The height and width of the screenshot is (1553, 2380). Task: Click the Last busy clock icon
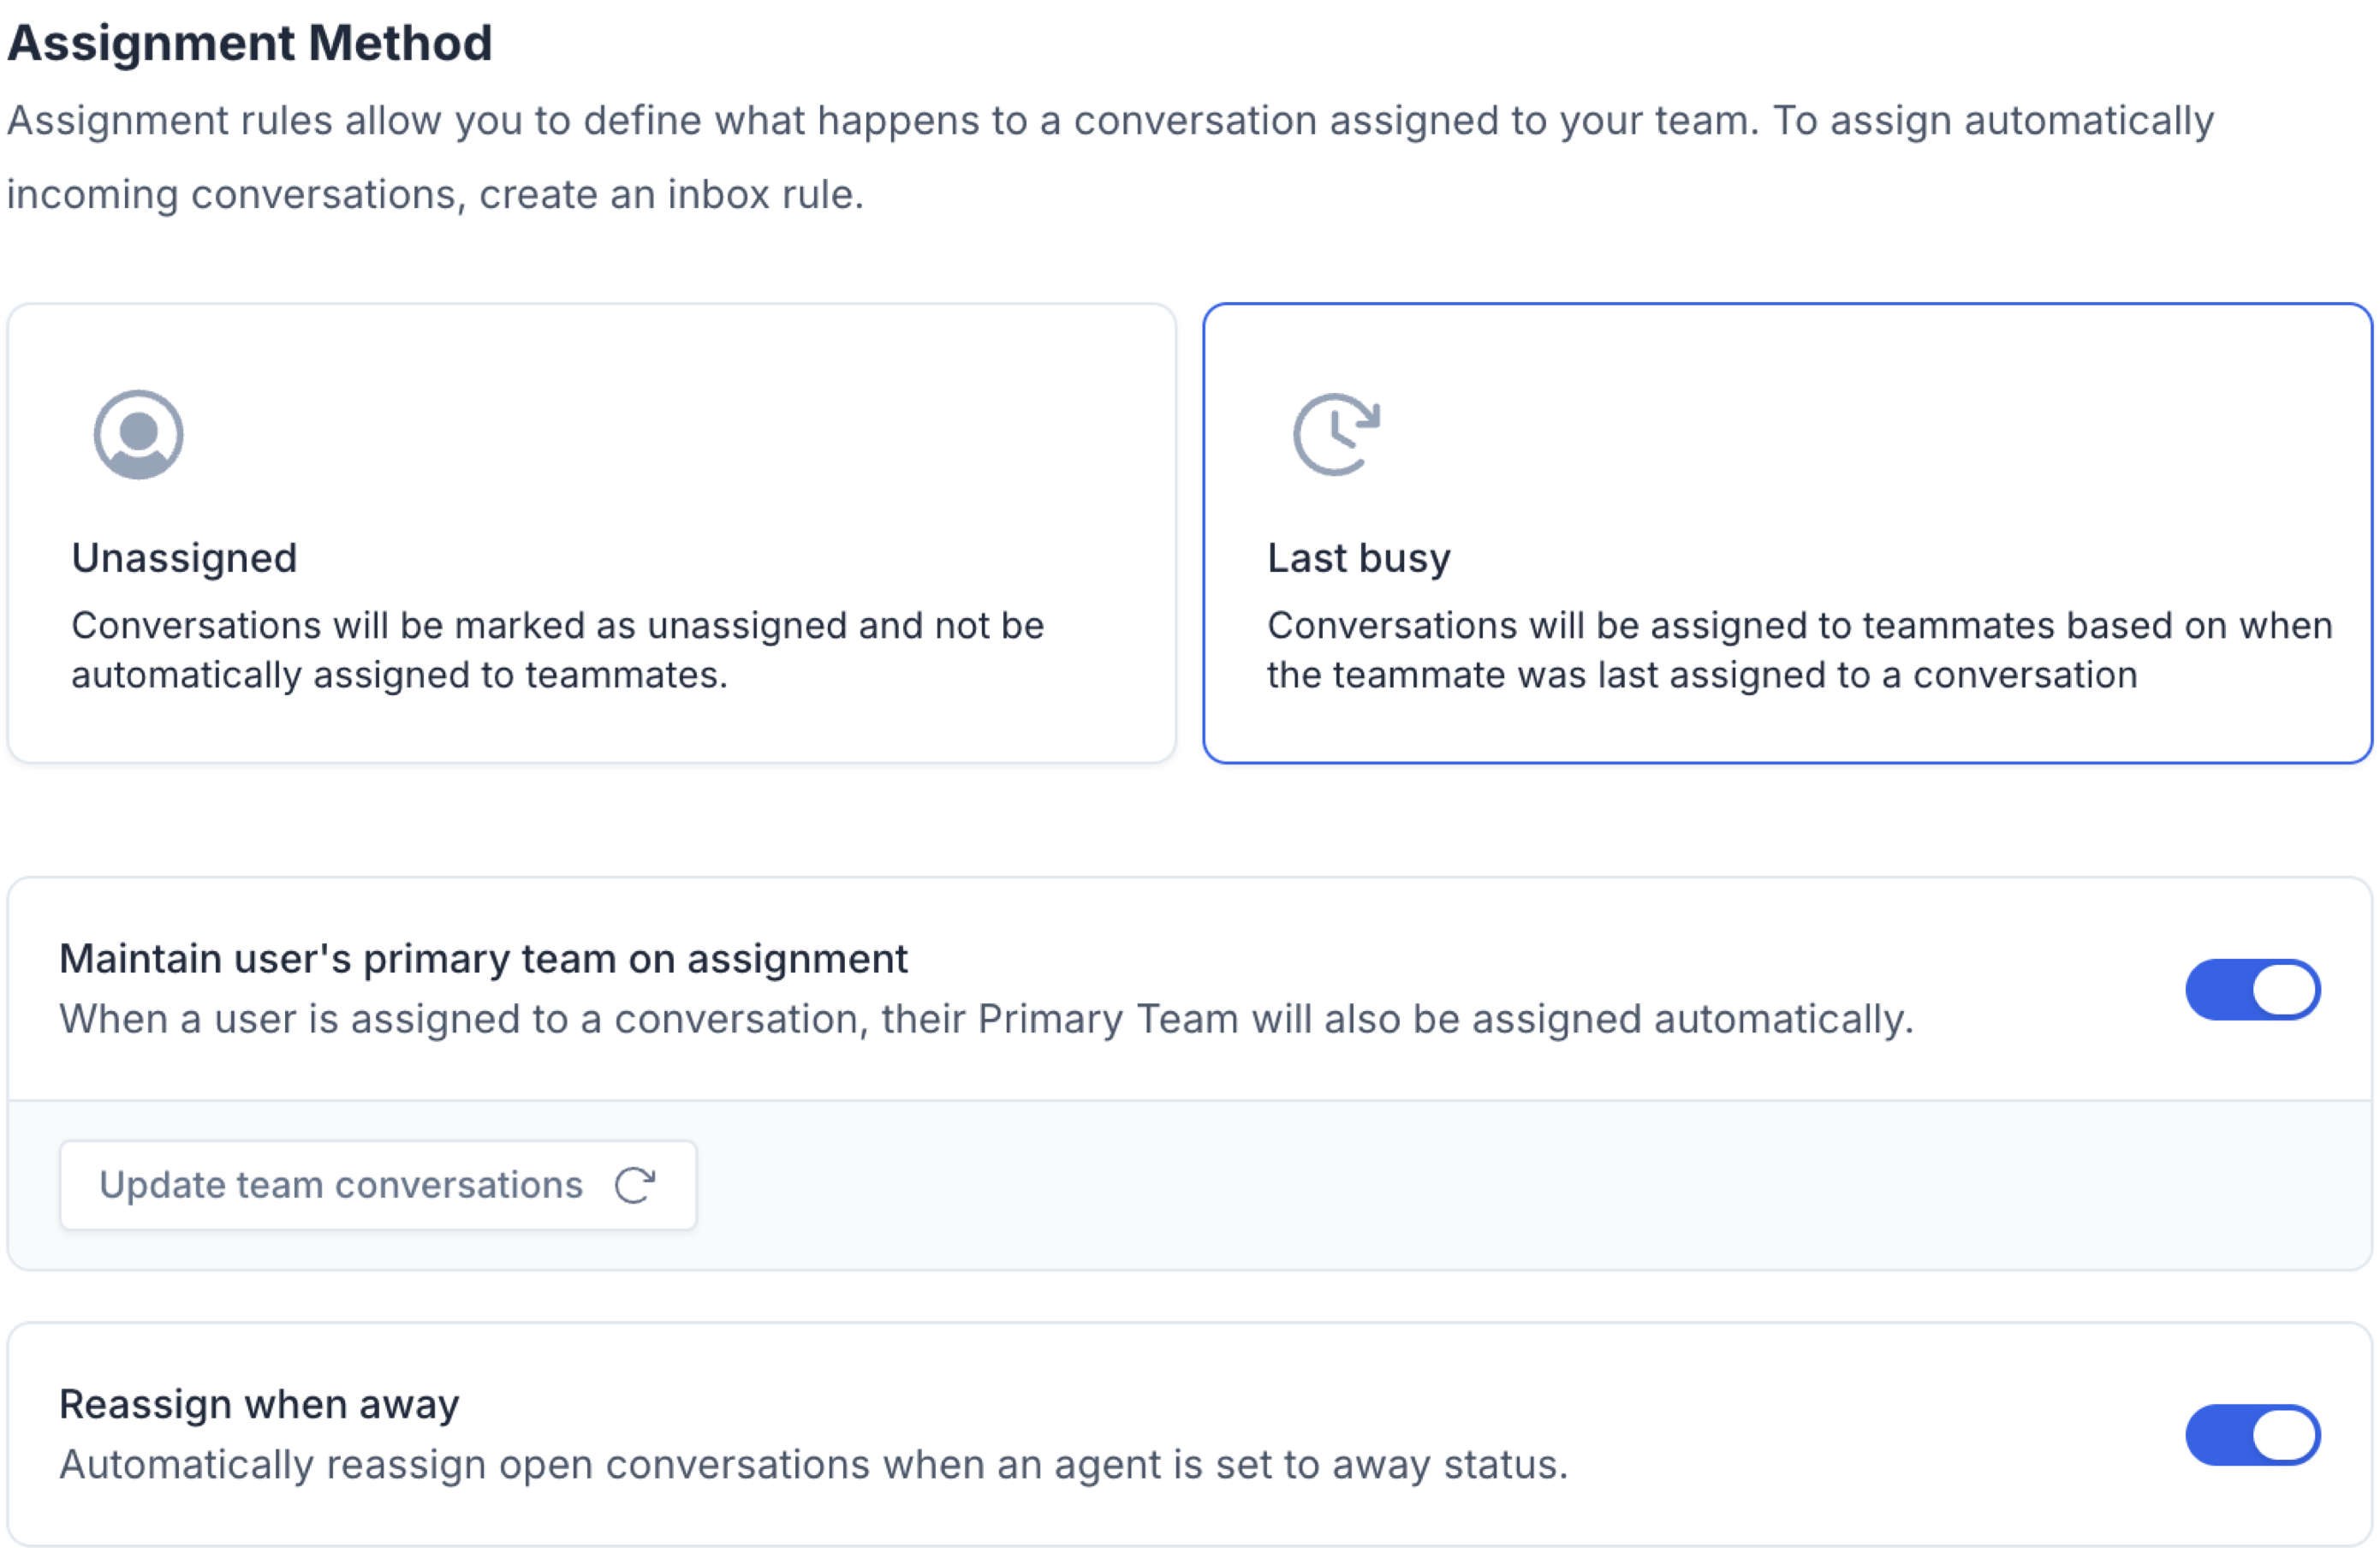[1336, 435]
